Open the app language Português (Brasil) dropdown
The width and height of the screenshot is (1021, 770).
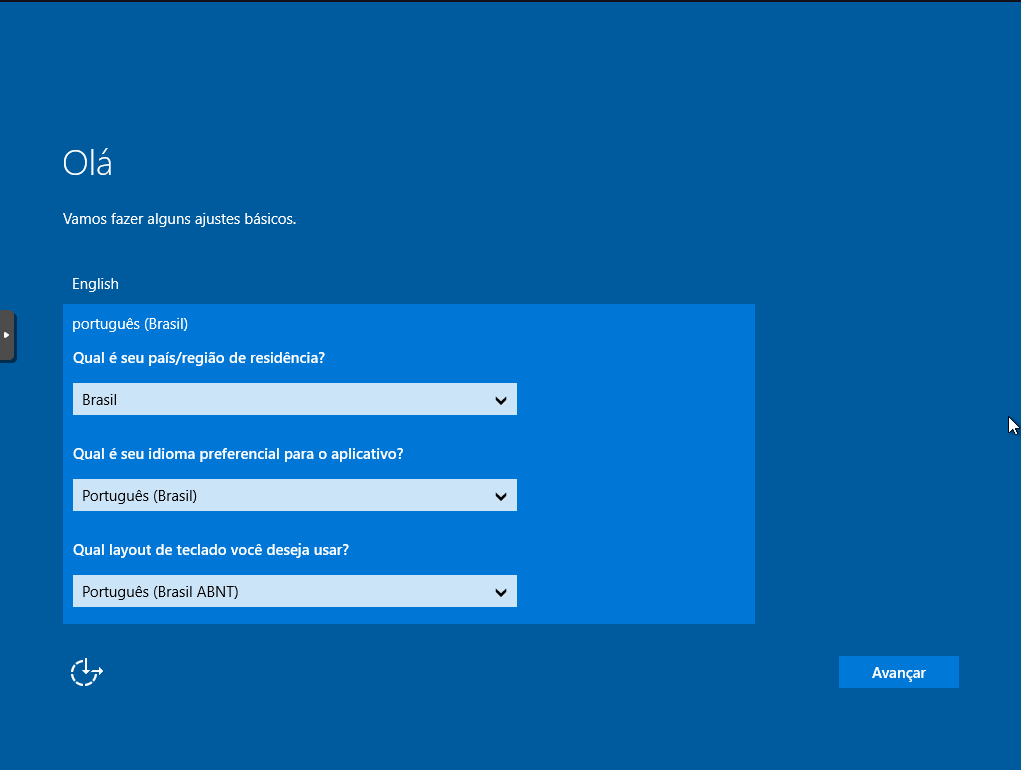click(x=295, y=495)
